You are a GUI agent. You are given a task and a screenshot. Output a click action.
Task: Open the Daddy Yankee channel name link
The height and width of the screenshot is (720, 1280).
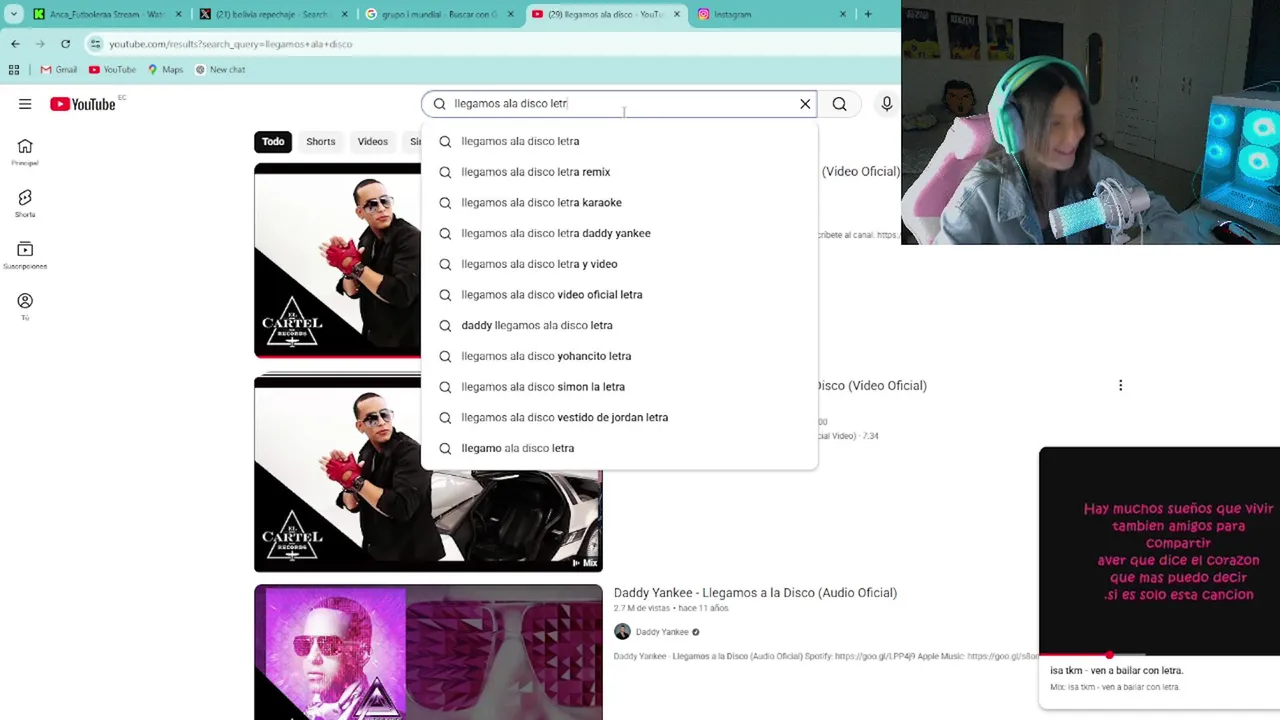(662, 632)
